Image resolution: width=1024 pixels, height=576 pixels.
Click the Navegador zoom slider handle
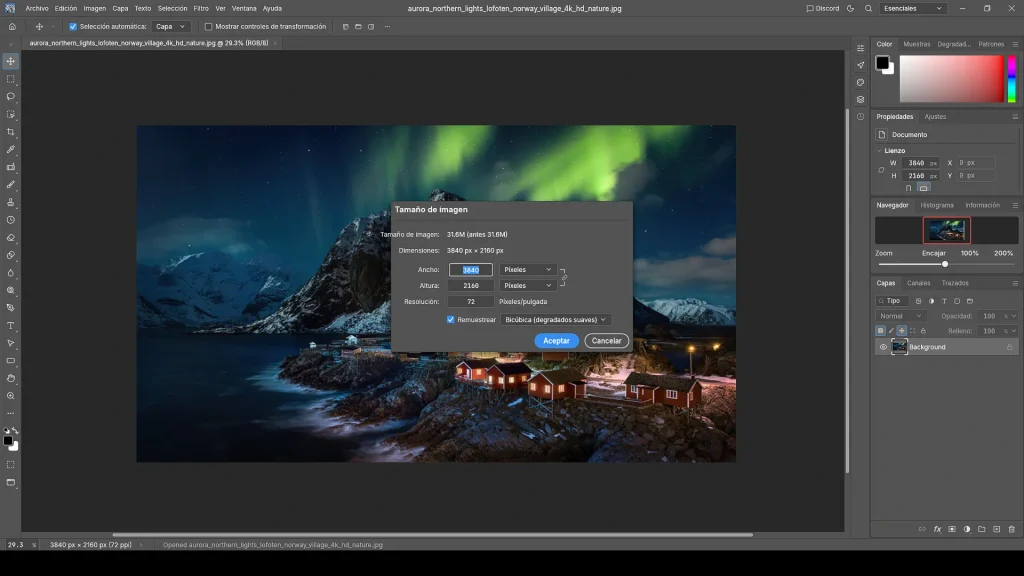[945, 264]
